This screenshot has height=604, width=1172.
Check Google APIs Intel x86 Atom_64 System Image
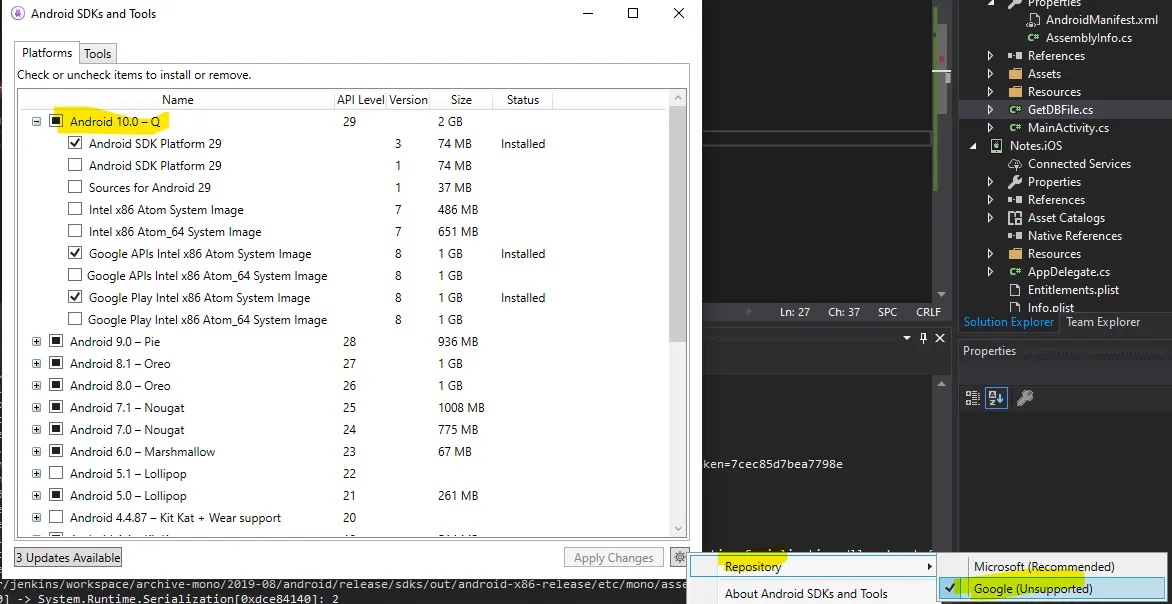tap(75, 275)
